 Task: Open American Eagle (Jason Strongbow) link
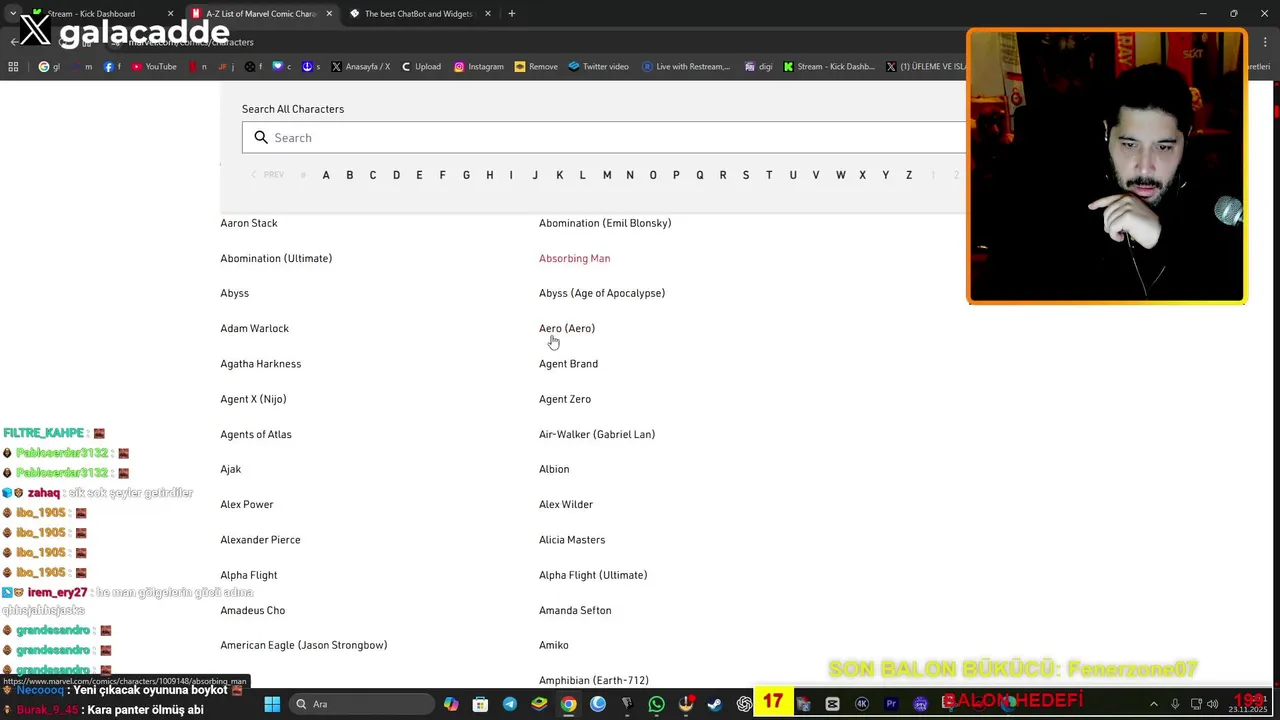tap(304, 645)
